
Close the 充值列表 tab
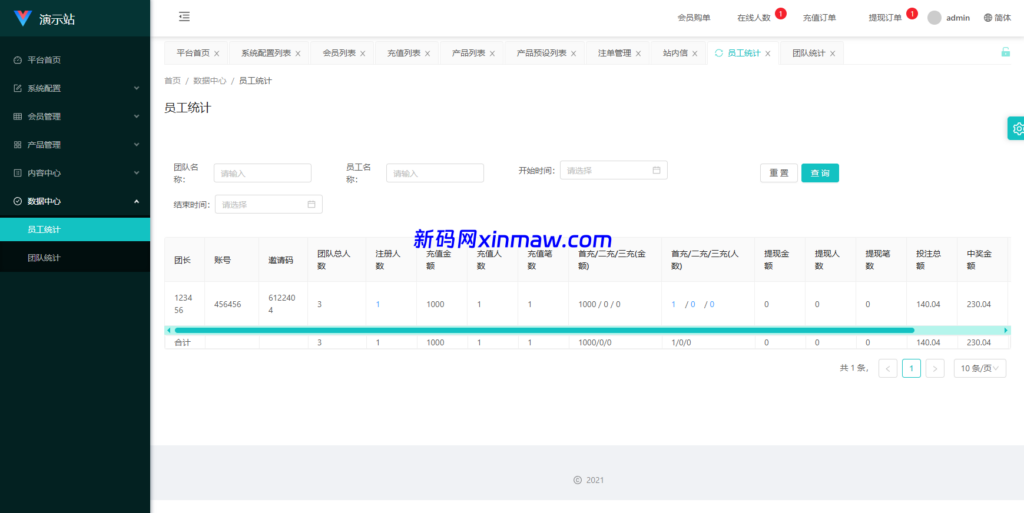point(427,54)
